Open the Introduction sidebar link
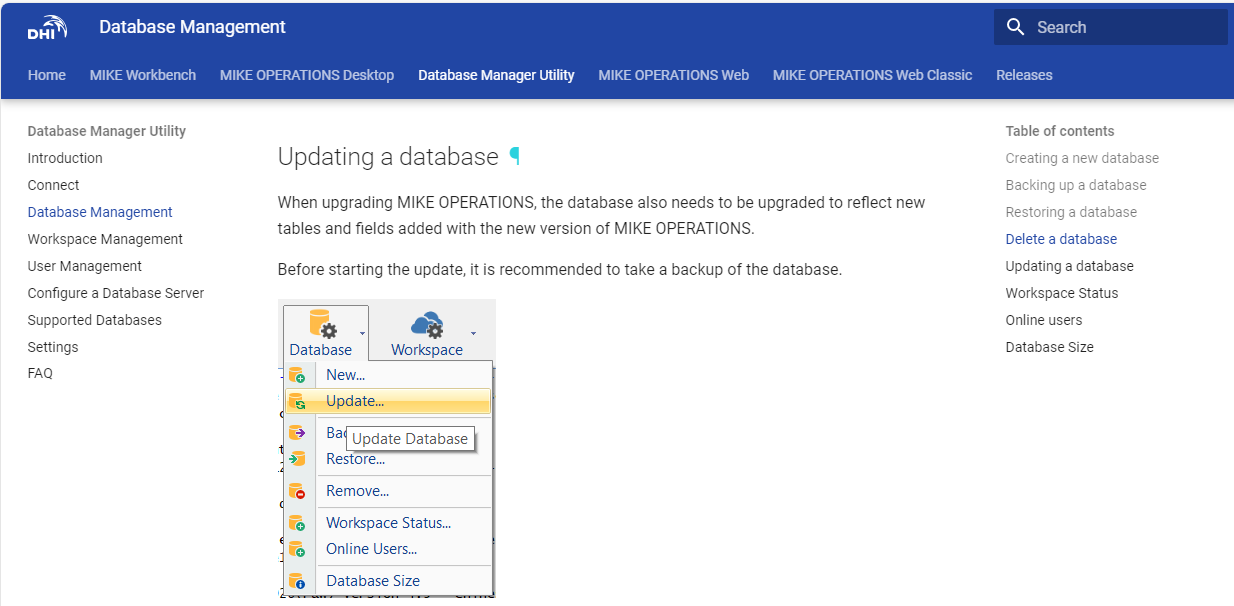Viewport: 1234px width, 606px height. click(65, 158)
